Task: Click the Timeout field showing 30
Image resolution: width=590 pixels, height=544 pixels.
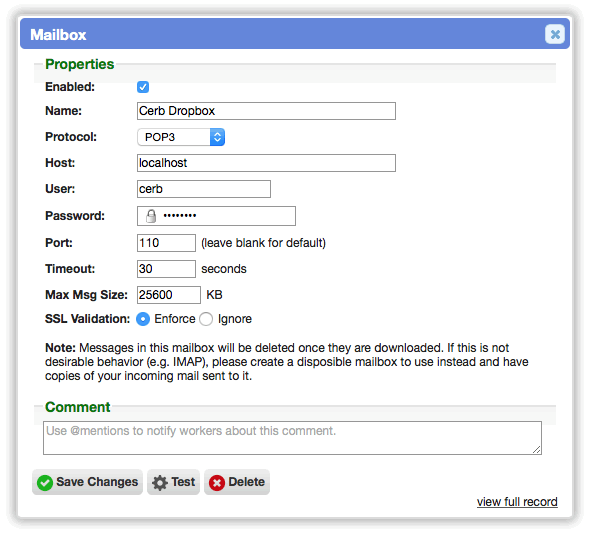Action: coord(166,269)
